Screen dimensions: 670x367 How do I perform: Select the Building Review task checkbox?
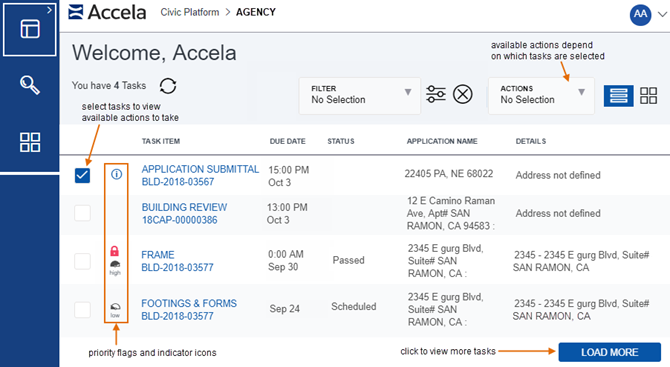[82, 213]
